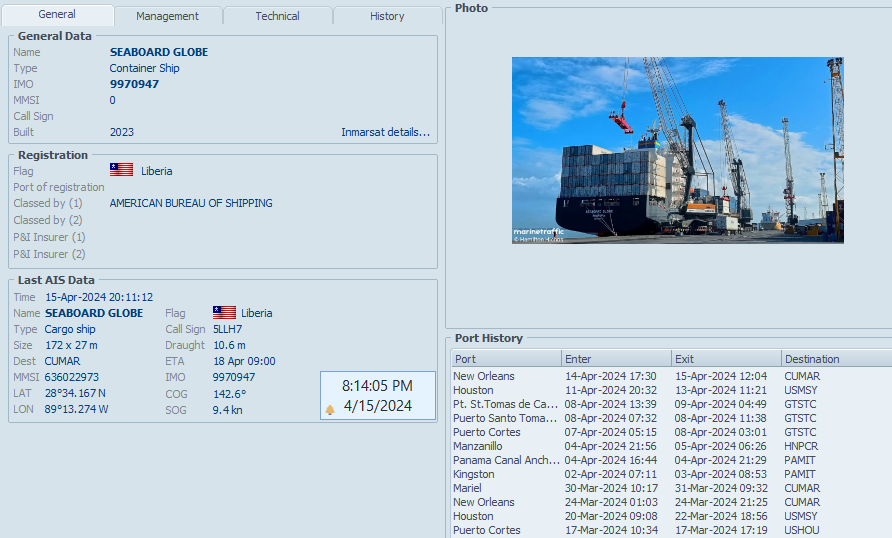Open the vessel photo thumbnail

678,150
